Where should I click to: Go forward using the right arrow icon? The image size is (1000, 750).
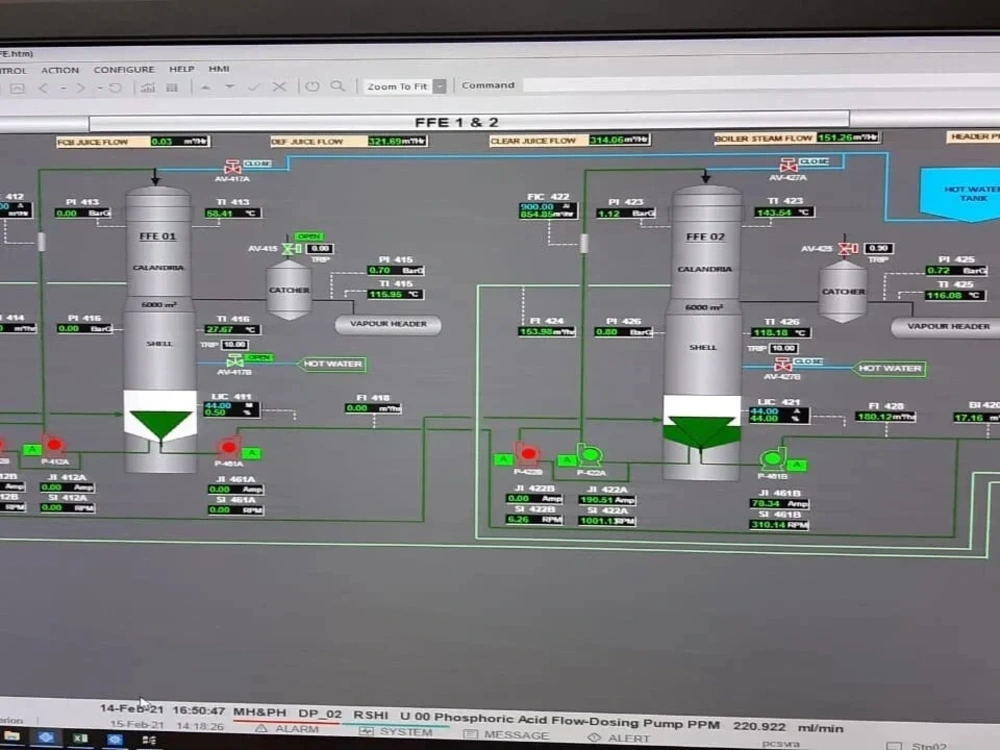pos(81,88)
